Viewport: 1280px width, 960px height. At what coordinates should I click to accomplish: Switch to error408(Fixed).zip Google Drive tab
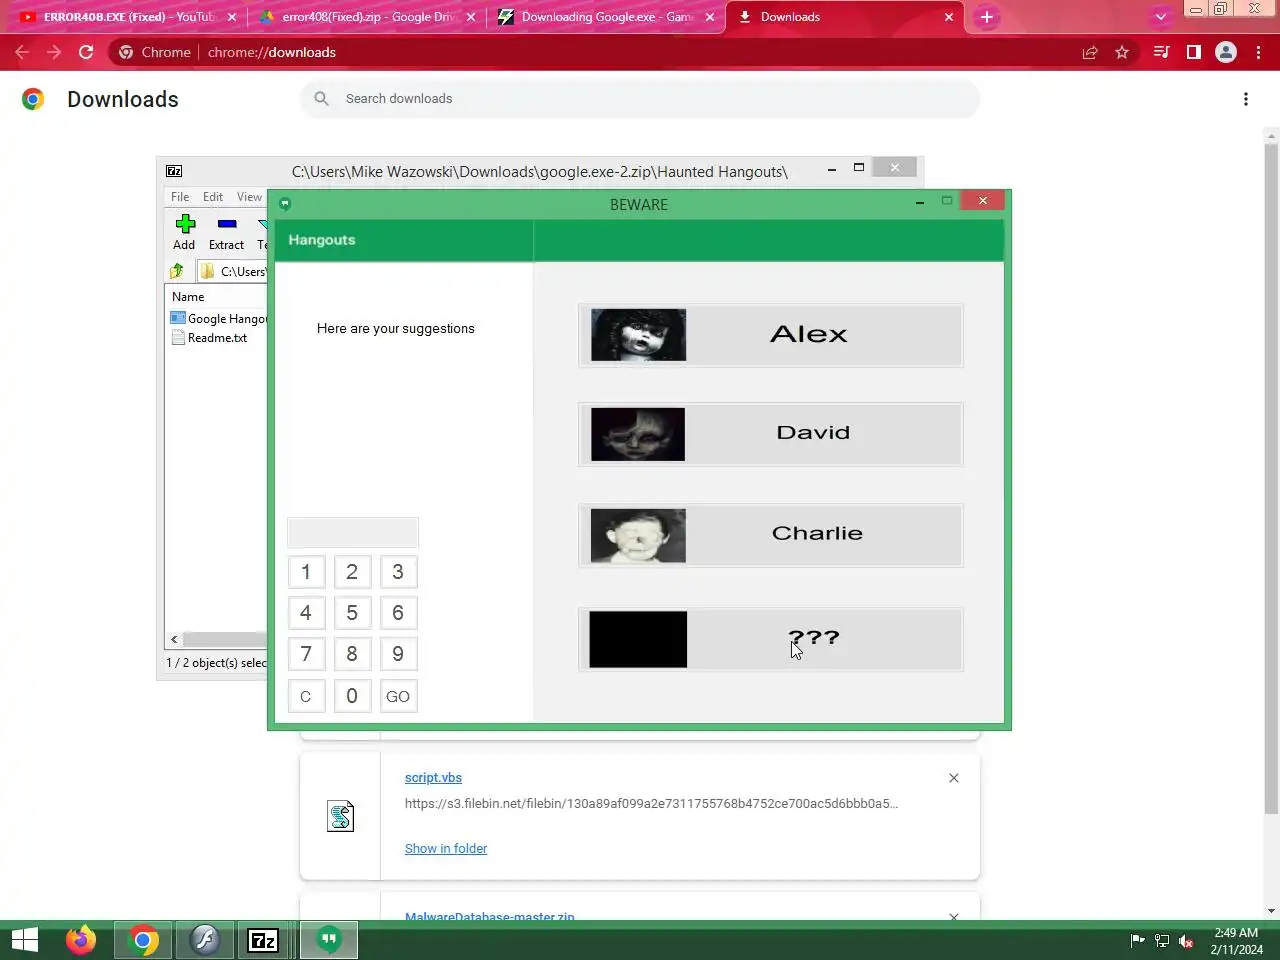[x=366, y=17]
